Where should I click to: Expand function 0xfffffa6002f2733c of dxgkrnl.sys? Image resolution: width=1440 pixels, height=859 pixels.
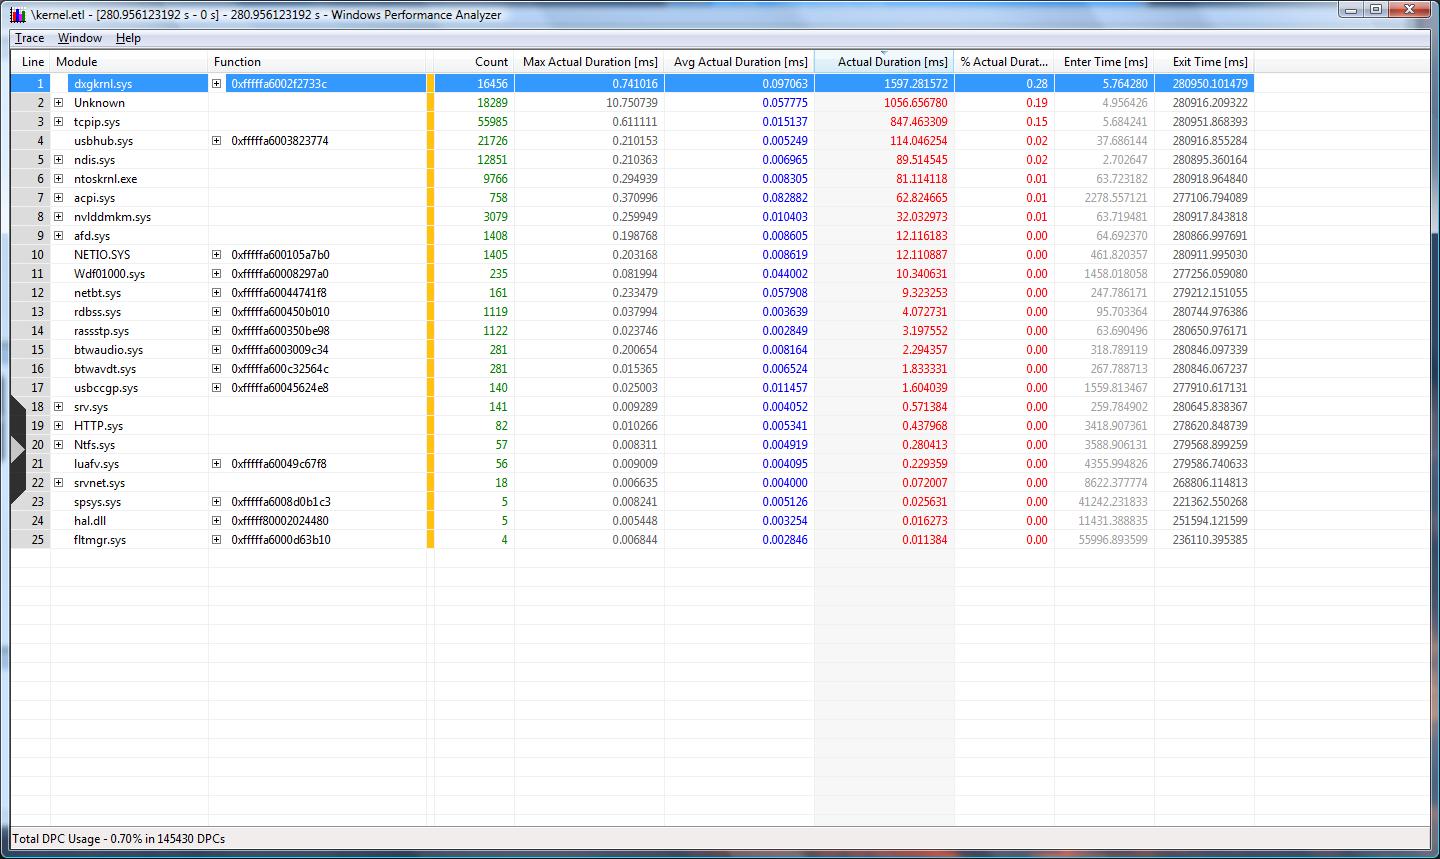coord(217,84)
